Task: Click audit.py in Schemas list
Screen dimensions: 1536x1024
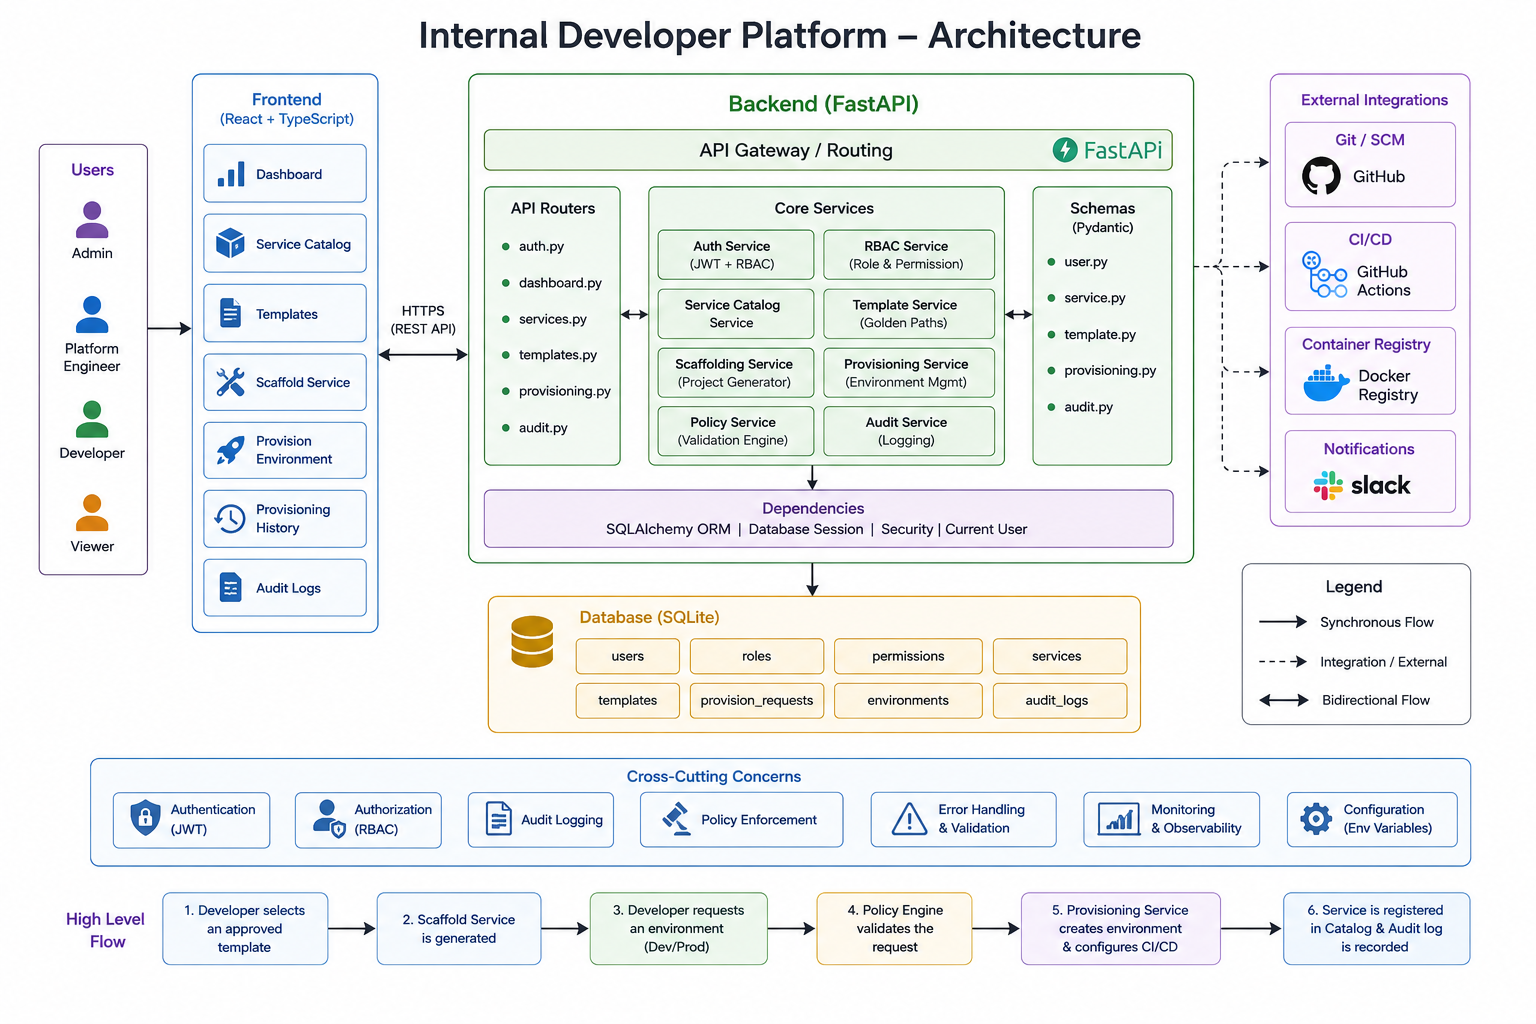Action: 1088,407
